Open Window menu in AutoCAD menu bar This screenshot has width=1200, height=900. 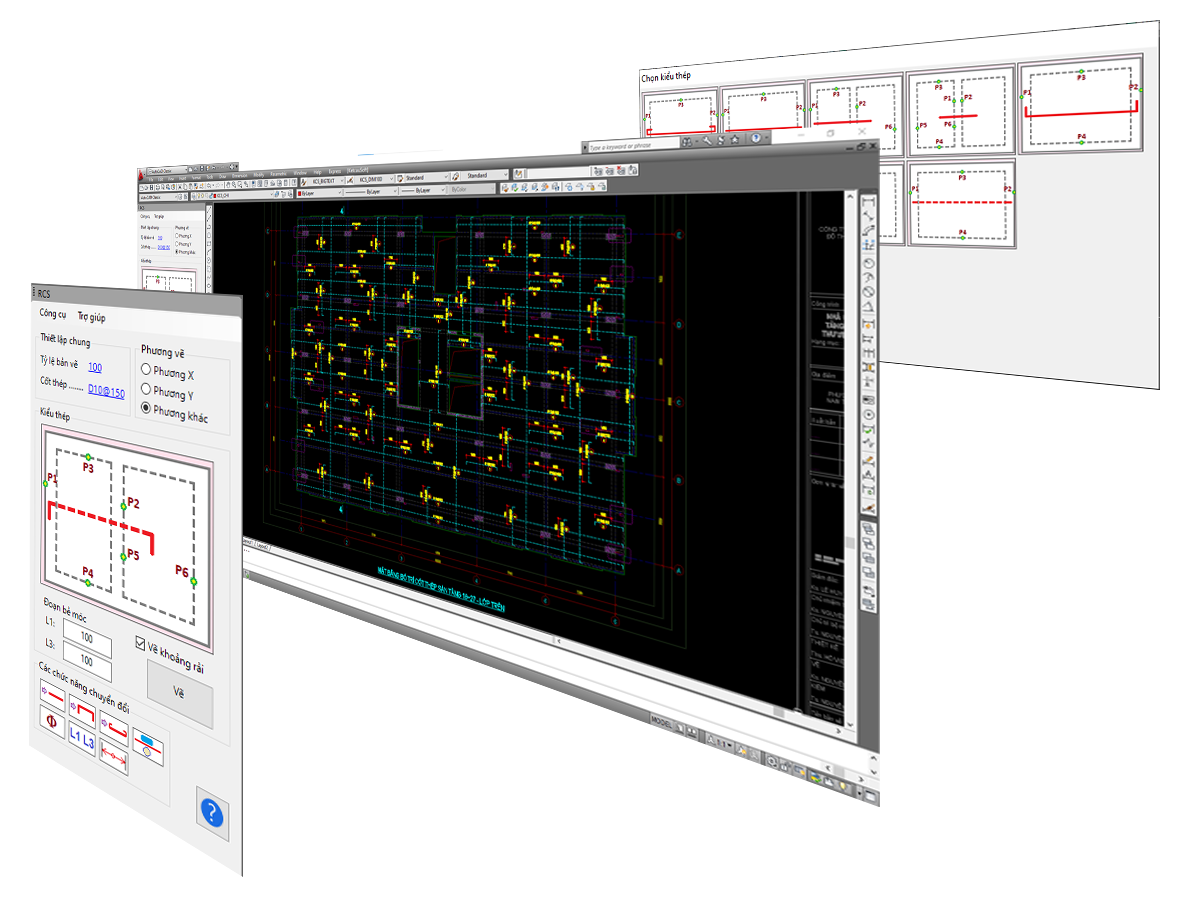[x=300, y=172]
